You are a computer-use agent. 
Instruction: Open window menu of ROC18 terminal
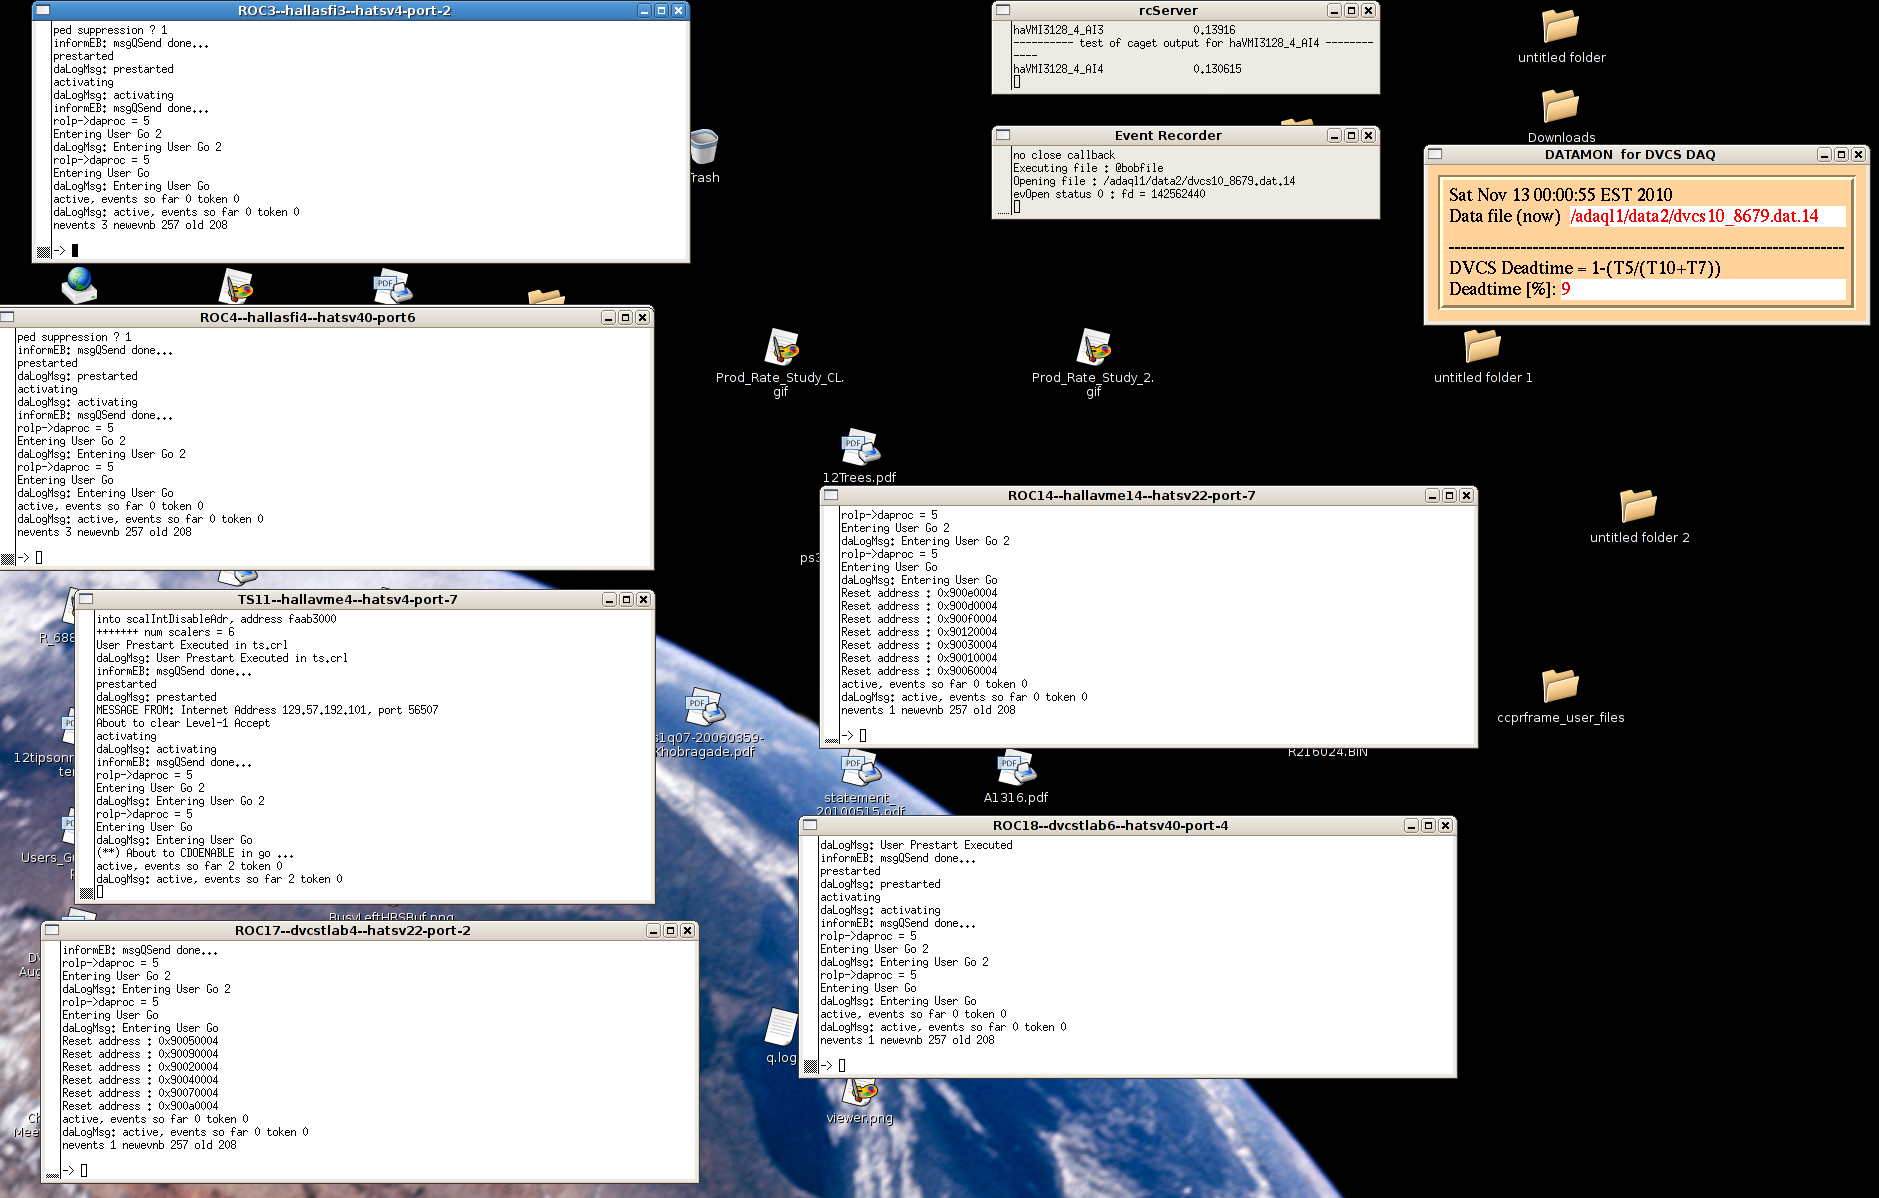pos(810,825)
